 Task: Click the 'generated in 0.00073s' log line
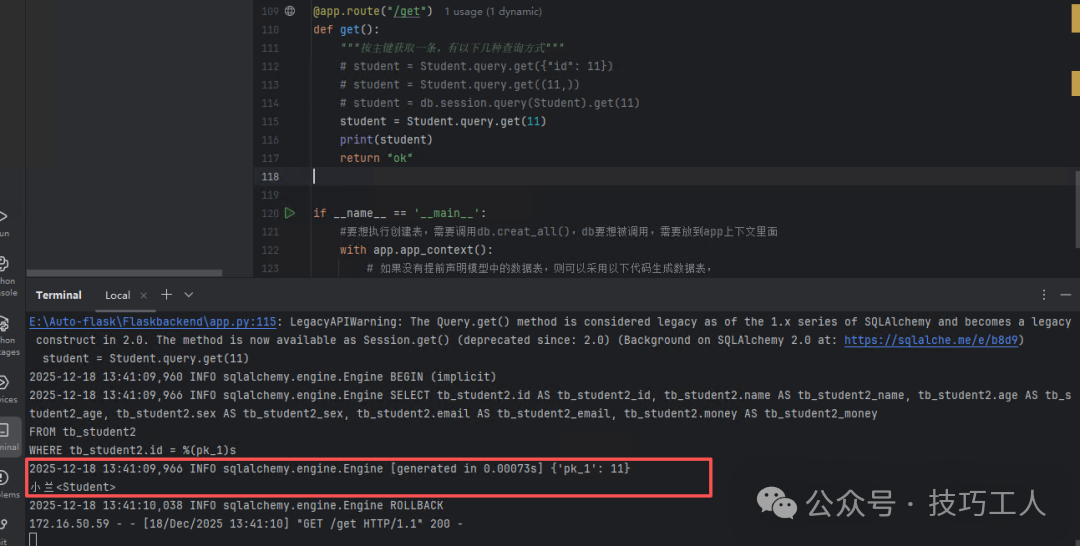[329, 469]
